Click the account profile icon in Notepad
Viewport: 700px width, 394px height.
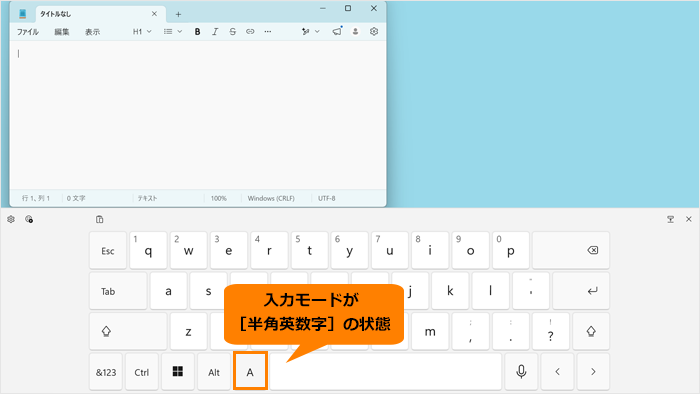[355, 32]
